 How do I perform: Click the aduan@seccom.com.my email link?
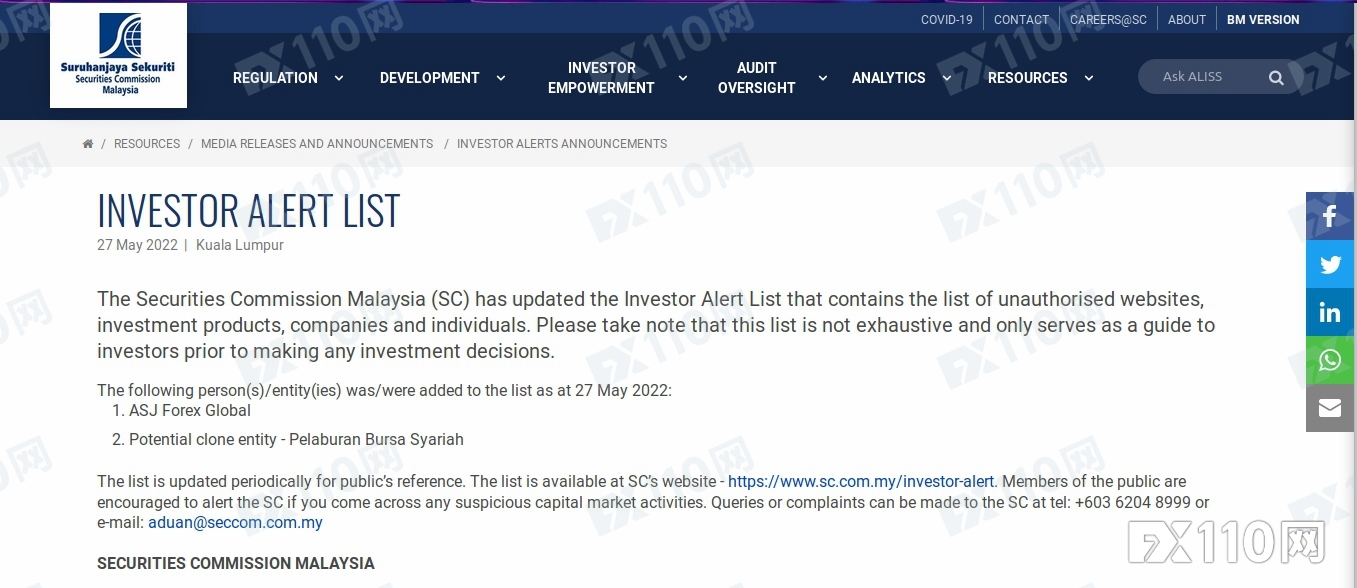point(235,522)
